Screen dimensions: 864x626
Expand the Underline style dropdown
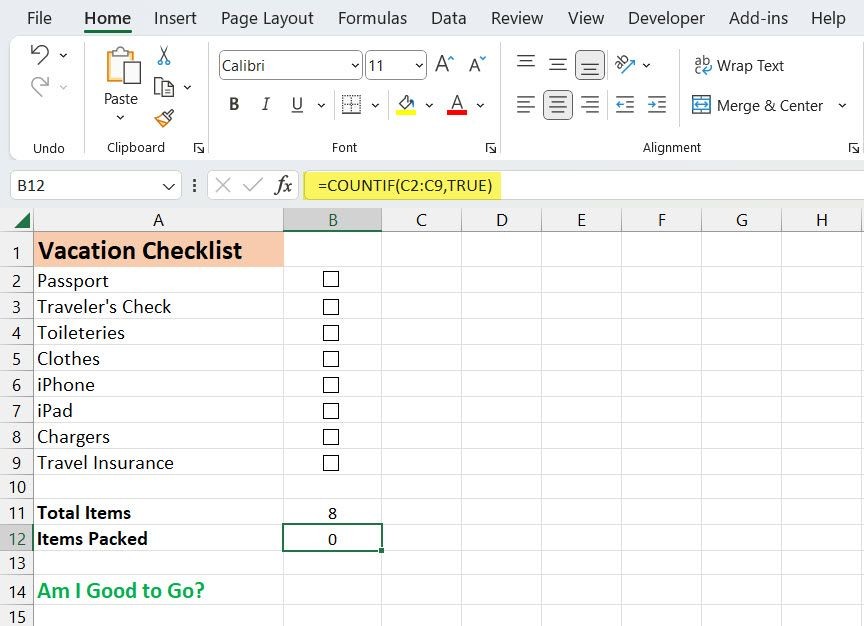pyautogui.click(x=321, y=105)
